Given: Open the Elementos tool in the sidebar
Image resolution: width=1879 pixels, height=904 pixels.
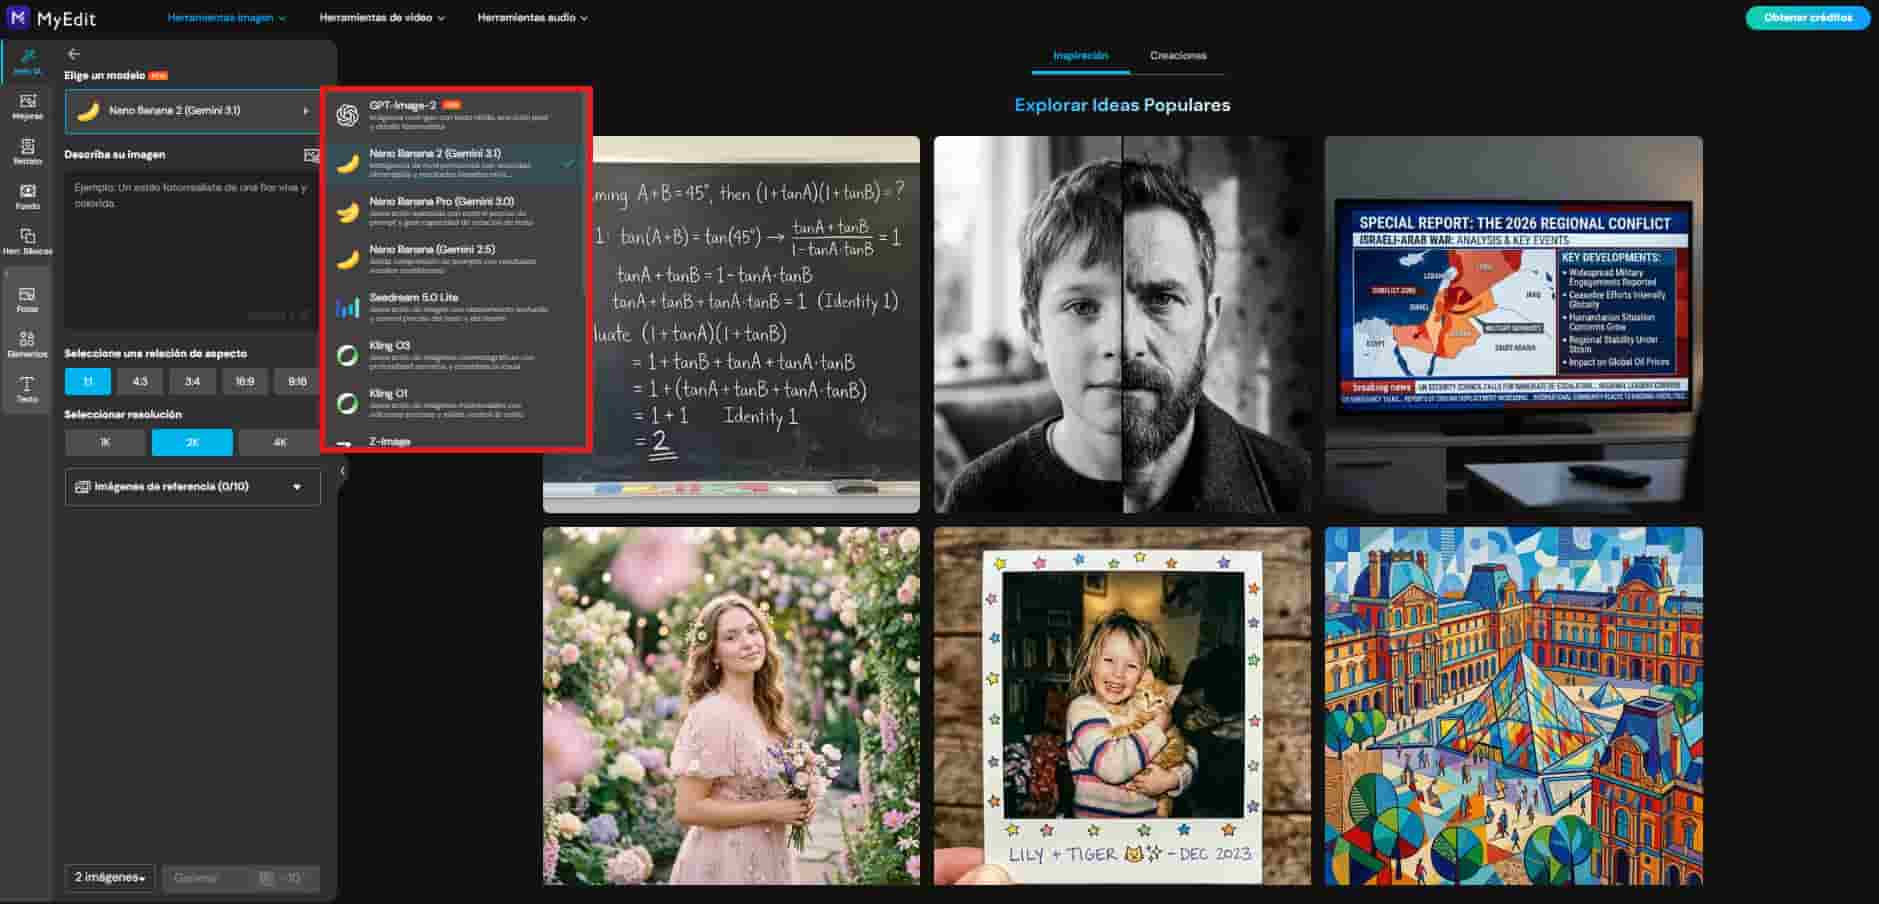Looking at the screenshot, I should (x=28, y=344).
